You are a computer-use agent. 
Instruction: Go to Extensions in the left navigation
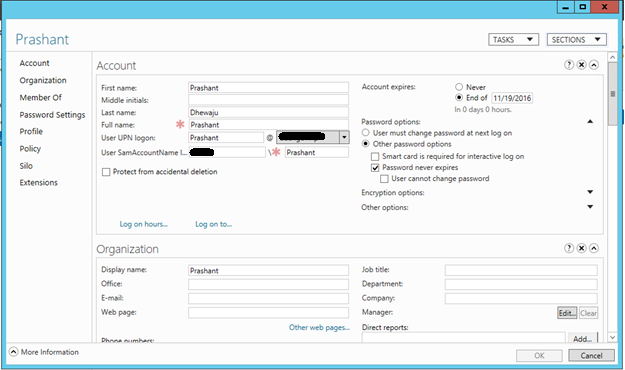[39, 182]
